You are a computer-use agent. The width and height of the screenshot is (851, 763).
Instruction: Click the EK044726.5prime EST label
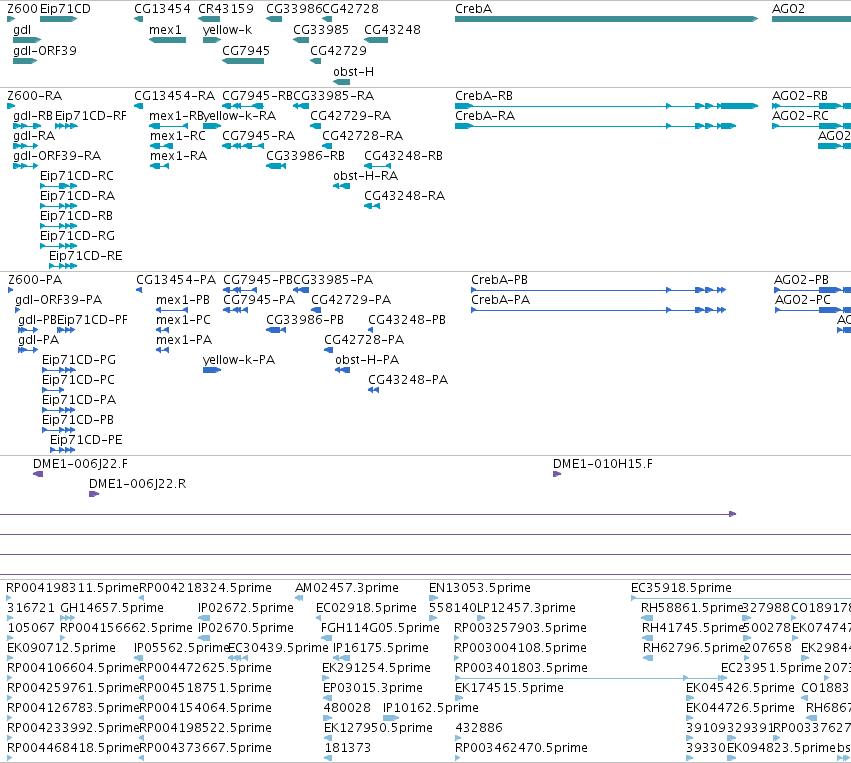[x=740, y=708]
